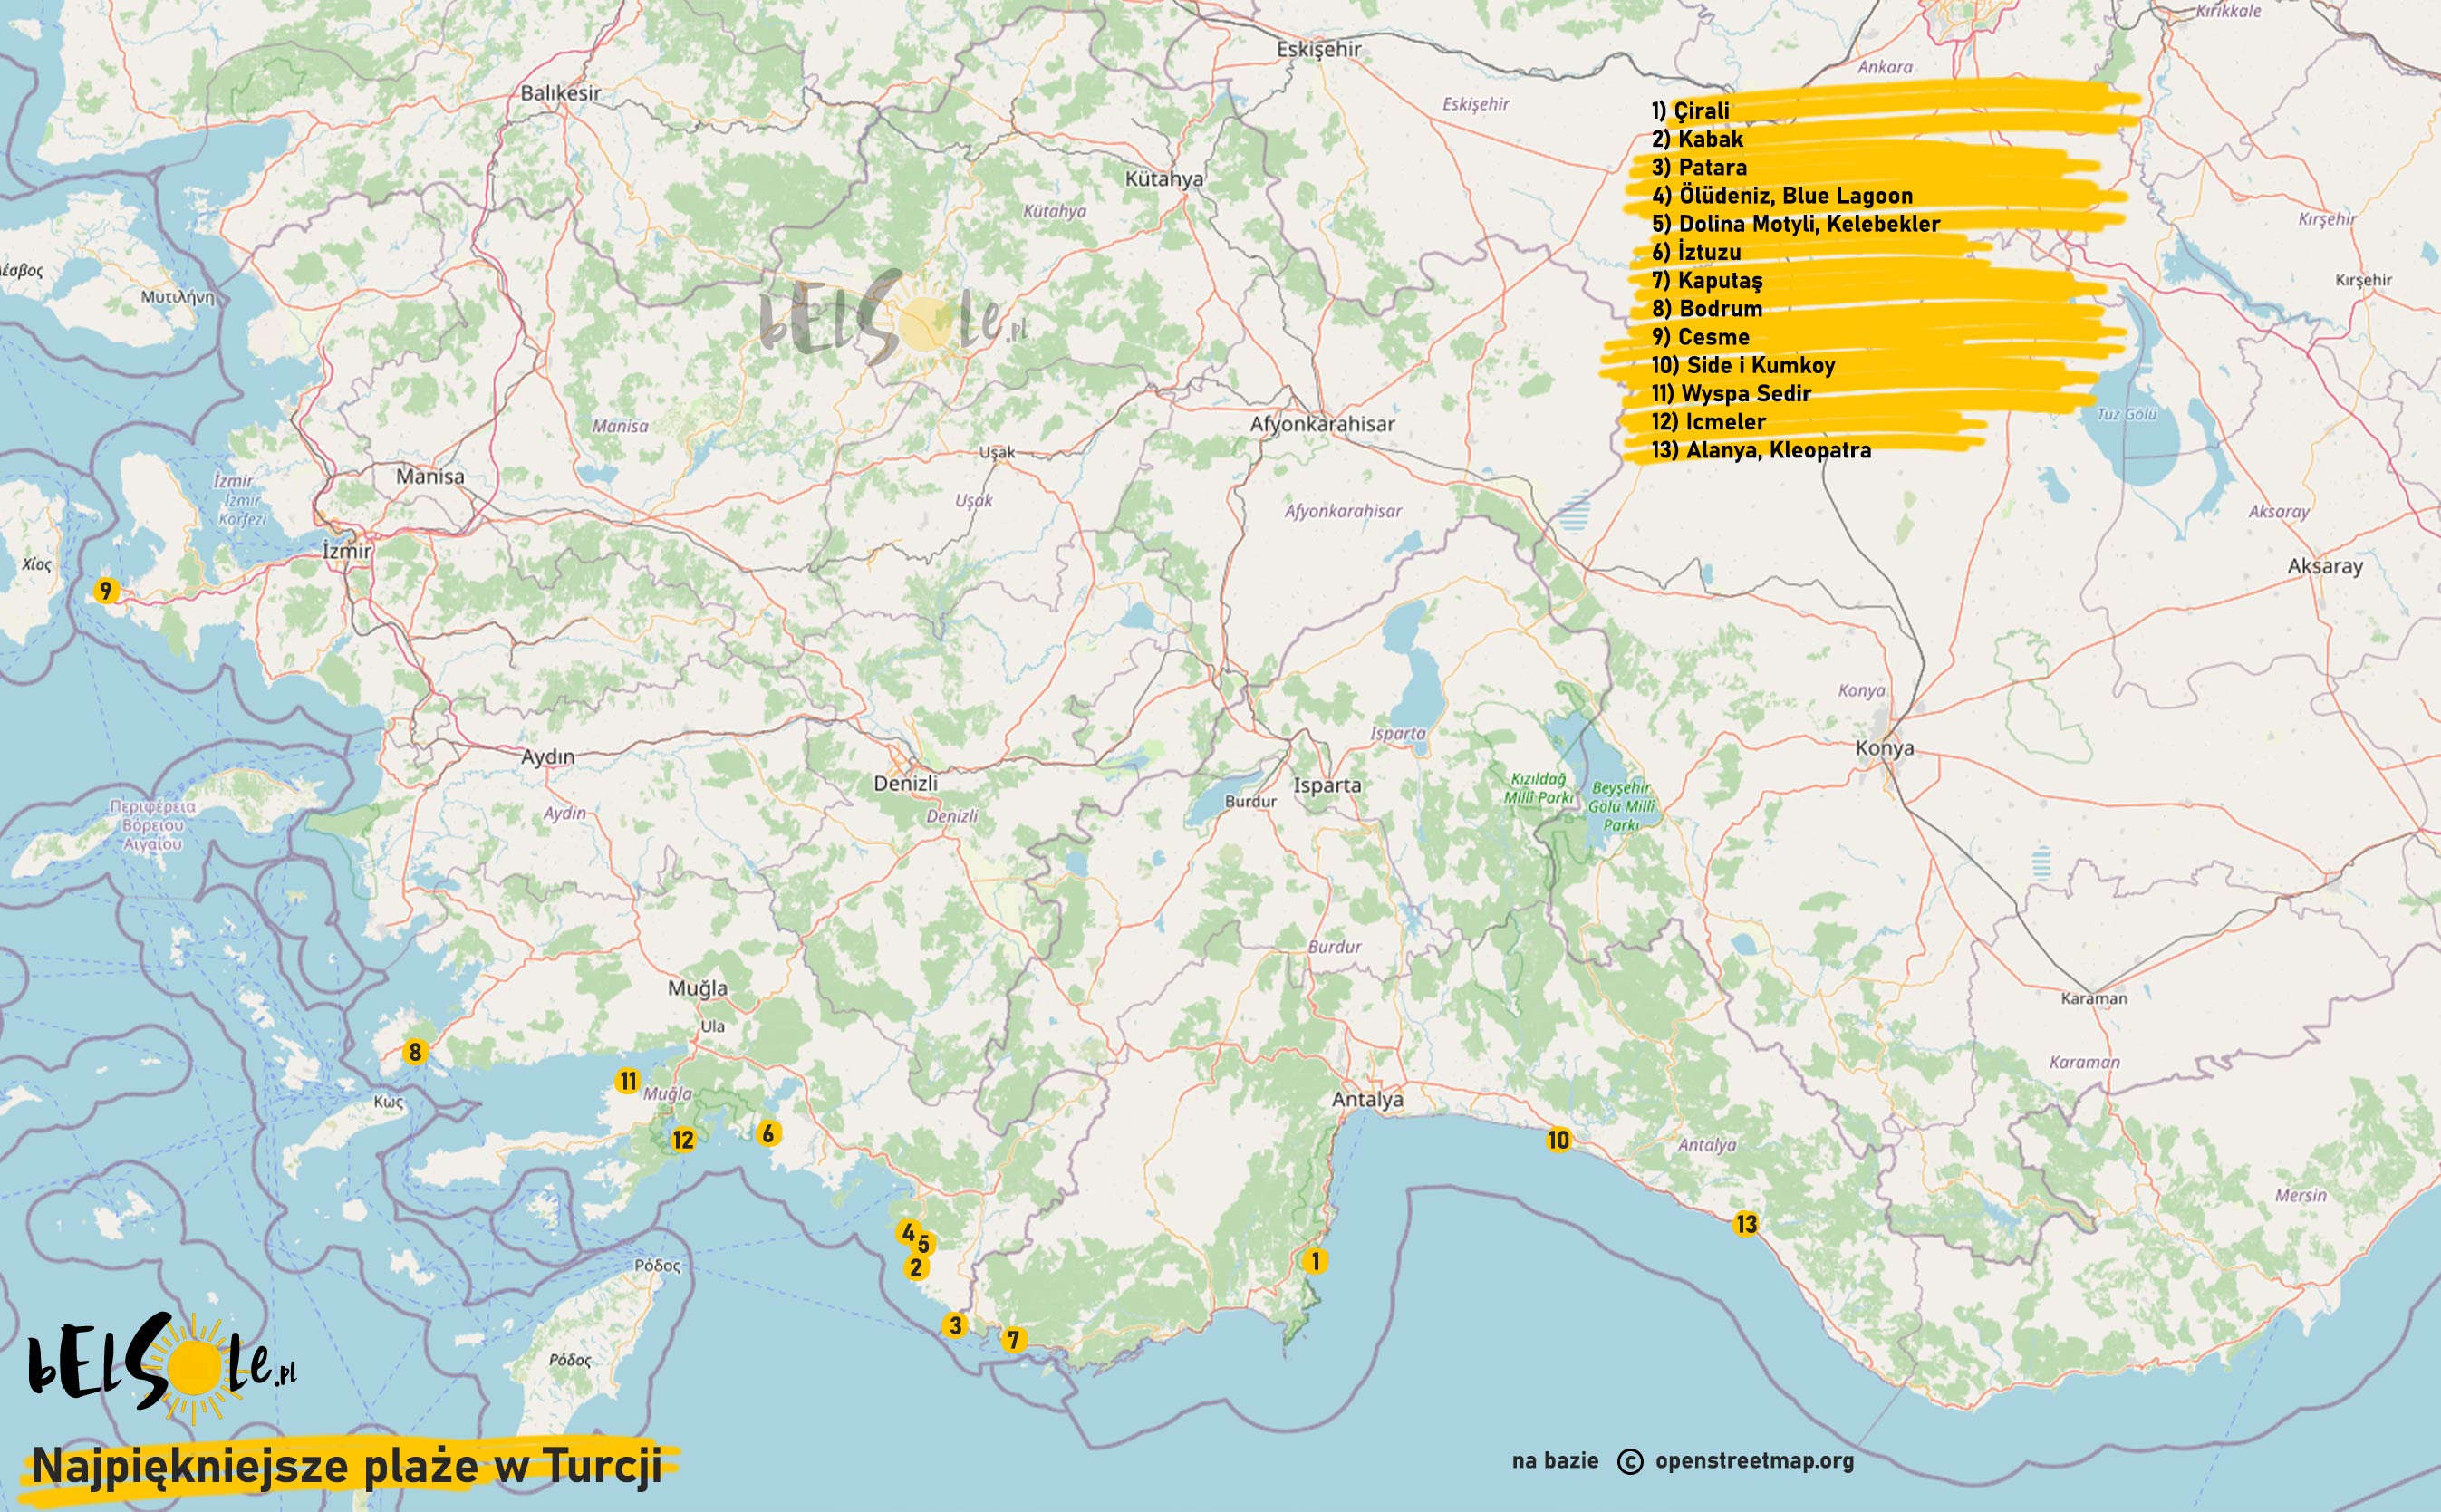Image resolution: width=2441 pixels, height=1512 pixels.
Task: Click map marker number 8 at Bodrum
Action: tap(415, 1052)
